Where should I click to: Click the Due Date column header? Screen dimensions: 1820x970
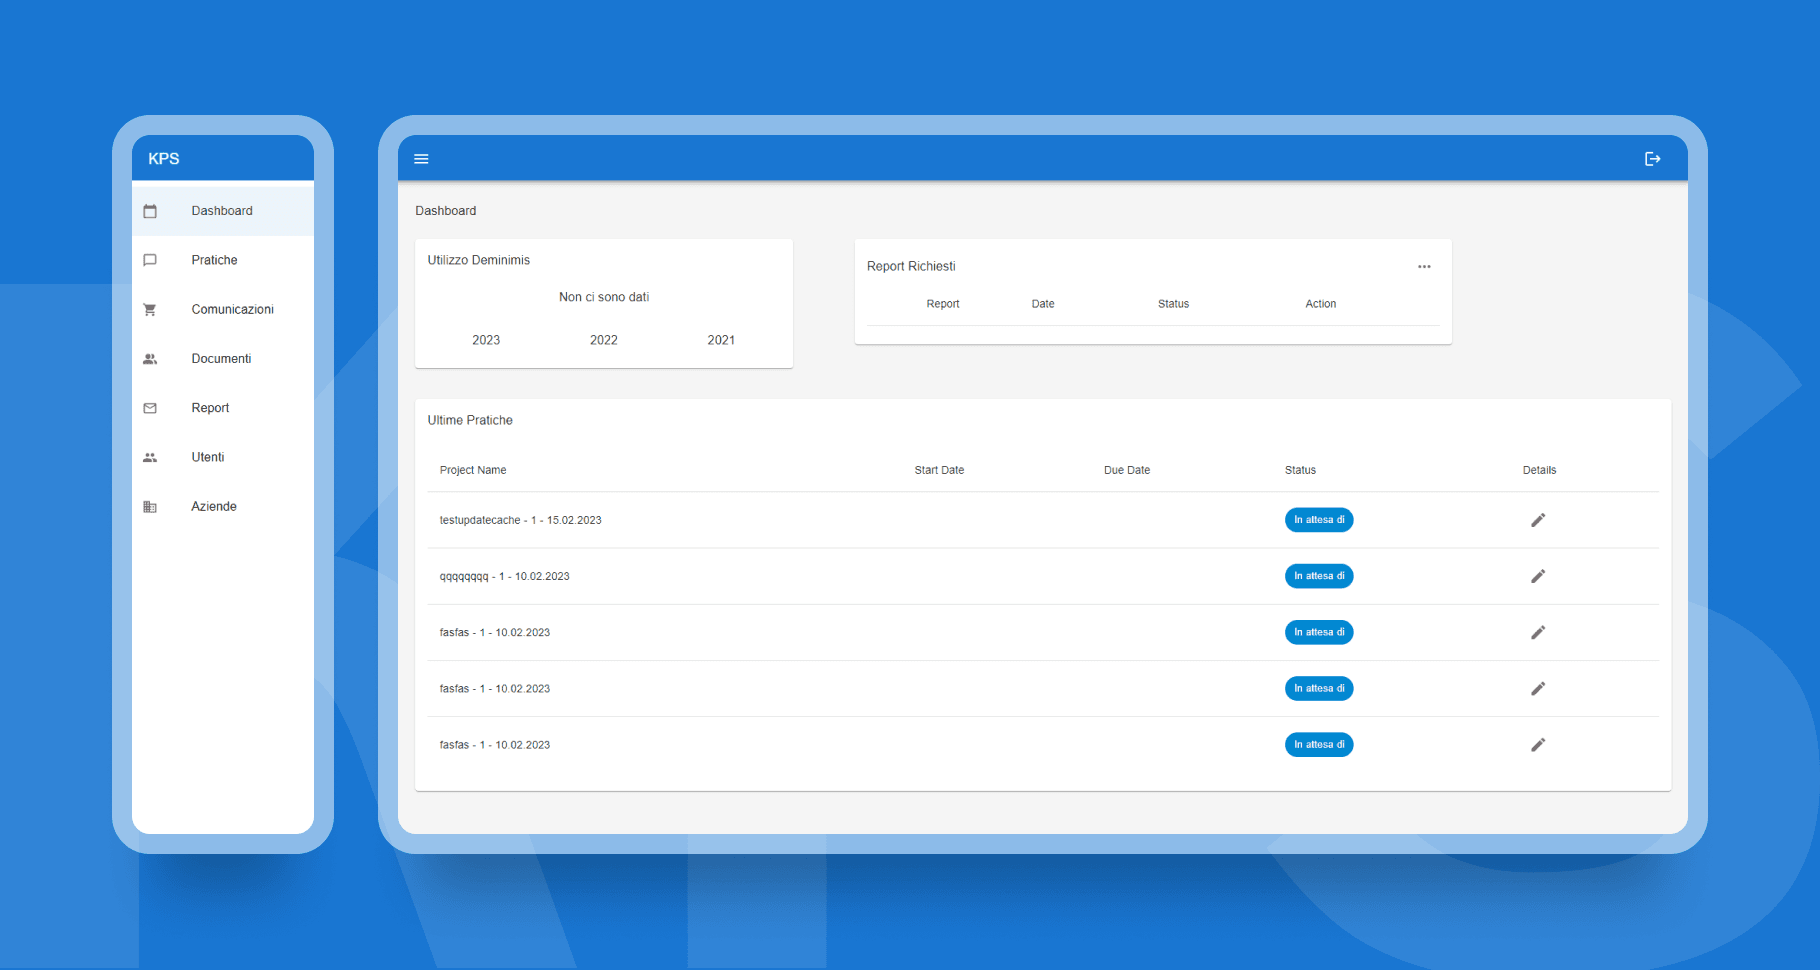pos(1127,470)
